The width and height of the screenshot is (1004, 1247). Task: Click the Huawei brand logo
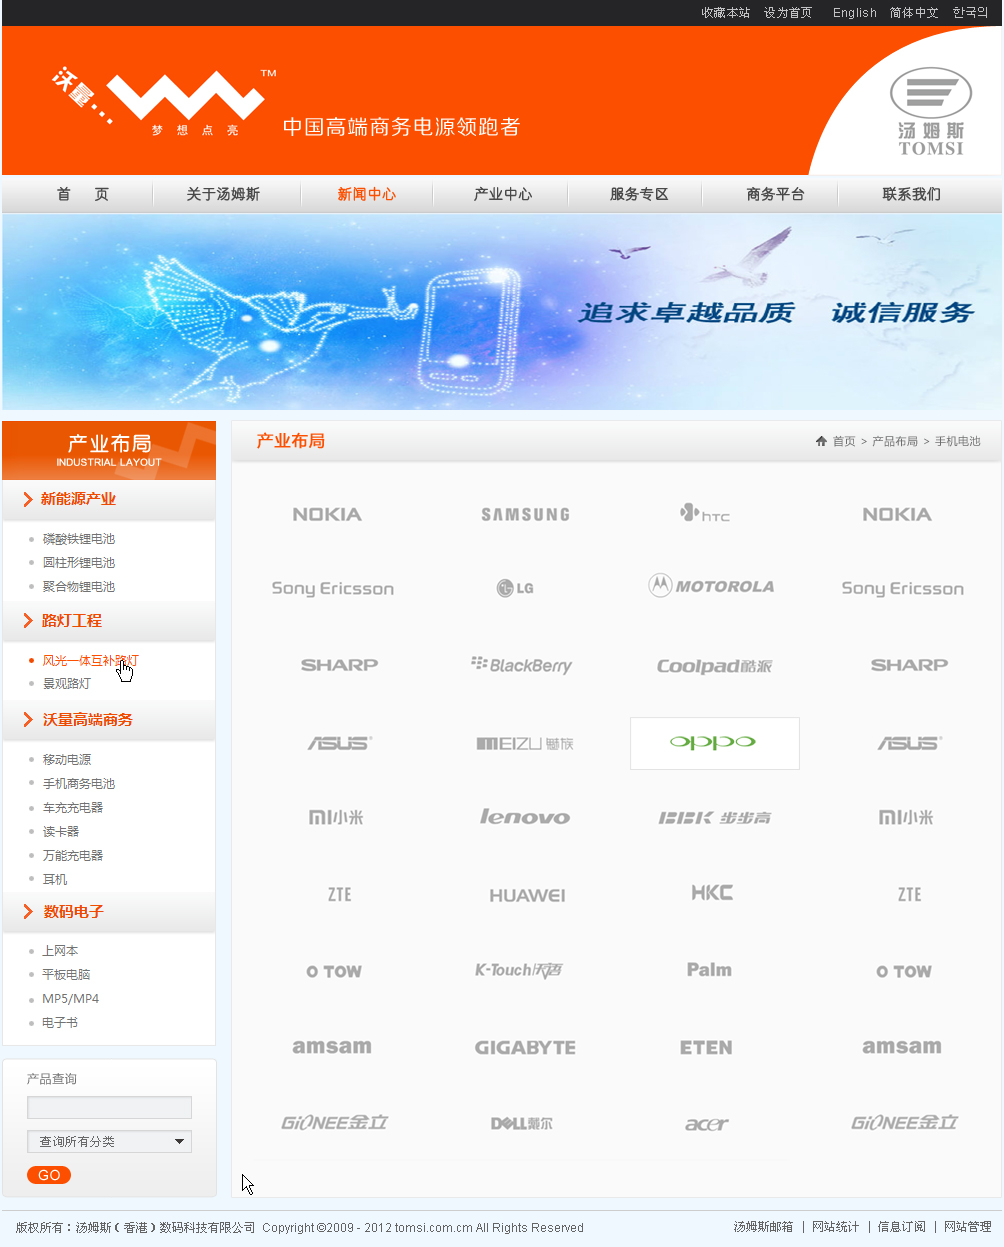527,896
